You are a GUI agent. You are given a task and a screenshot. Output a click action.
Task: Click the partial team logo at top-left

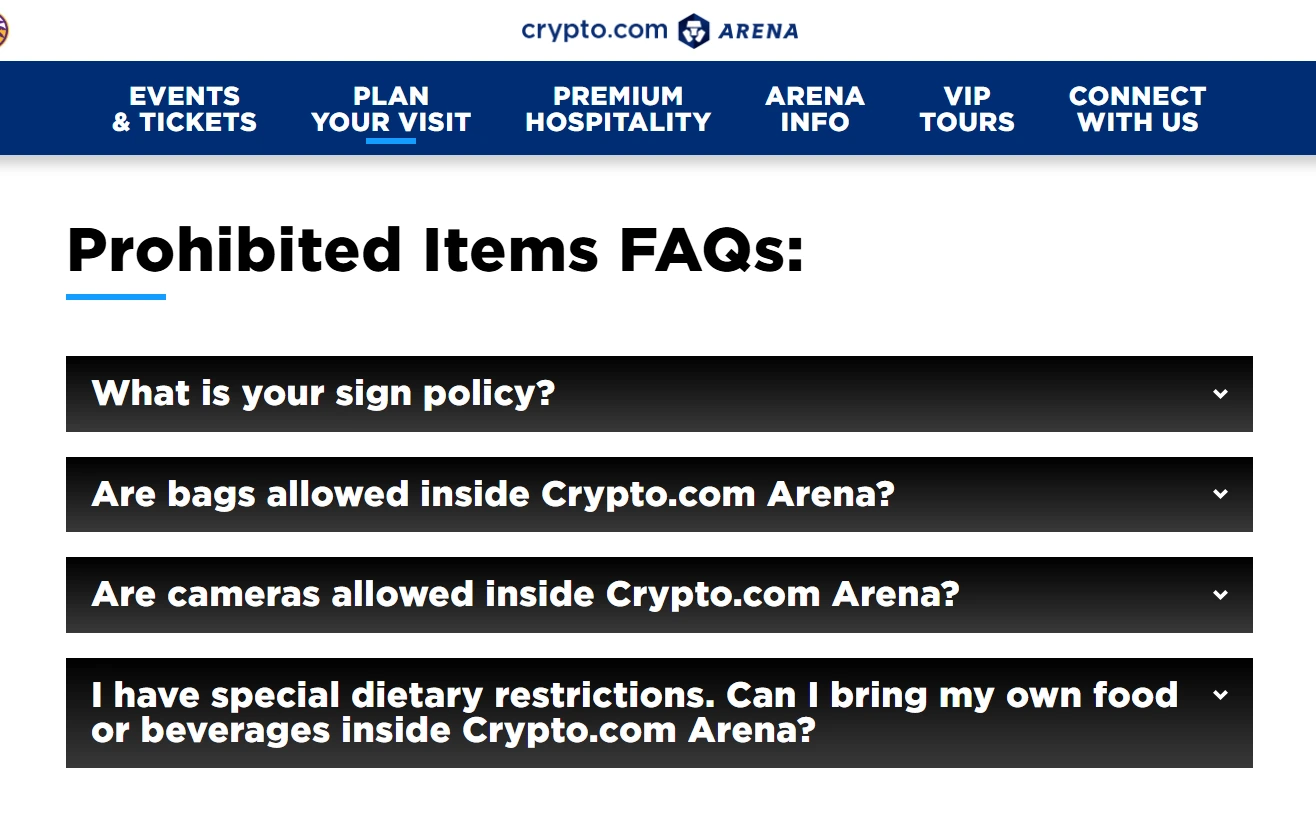pyautogui.click(x=3, y=30)
